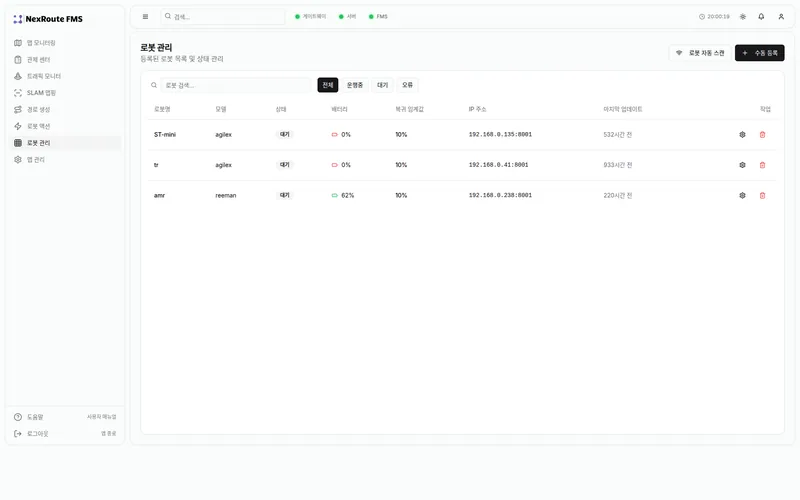Select the 대기 filter tab
The height and width of the screenshot is (500, 800).
coord(382,85)
